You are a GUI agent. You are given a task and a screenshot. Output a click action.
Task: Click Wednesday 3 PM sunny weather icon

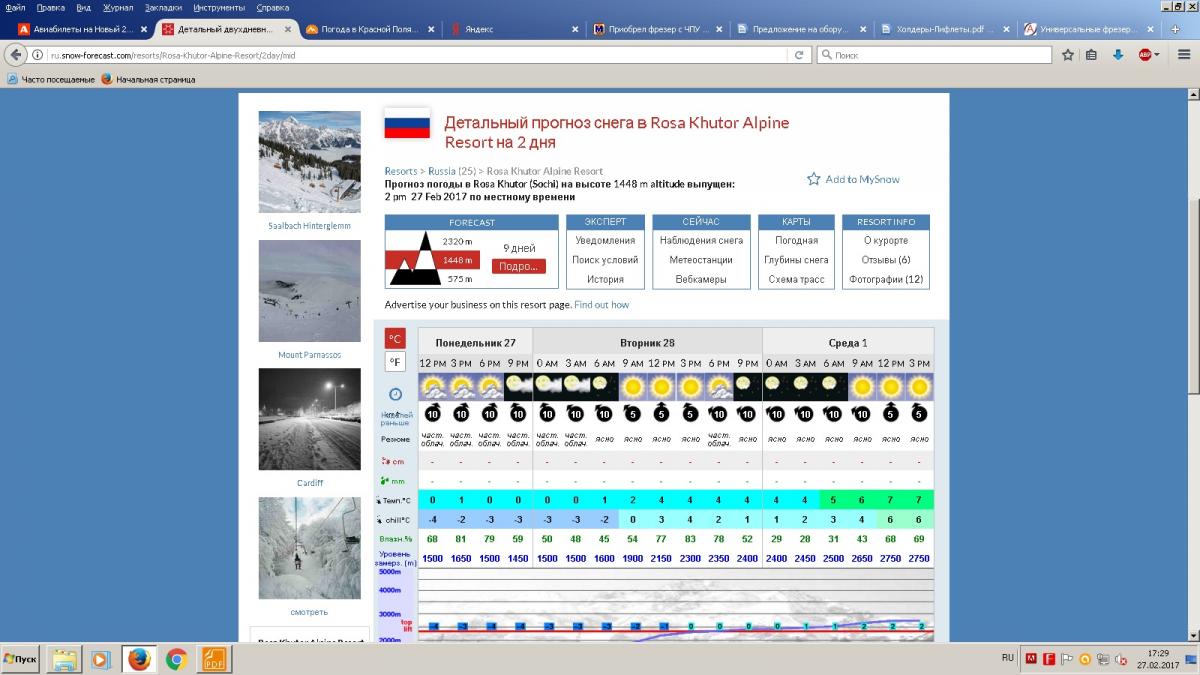coord(919,385)
